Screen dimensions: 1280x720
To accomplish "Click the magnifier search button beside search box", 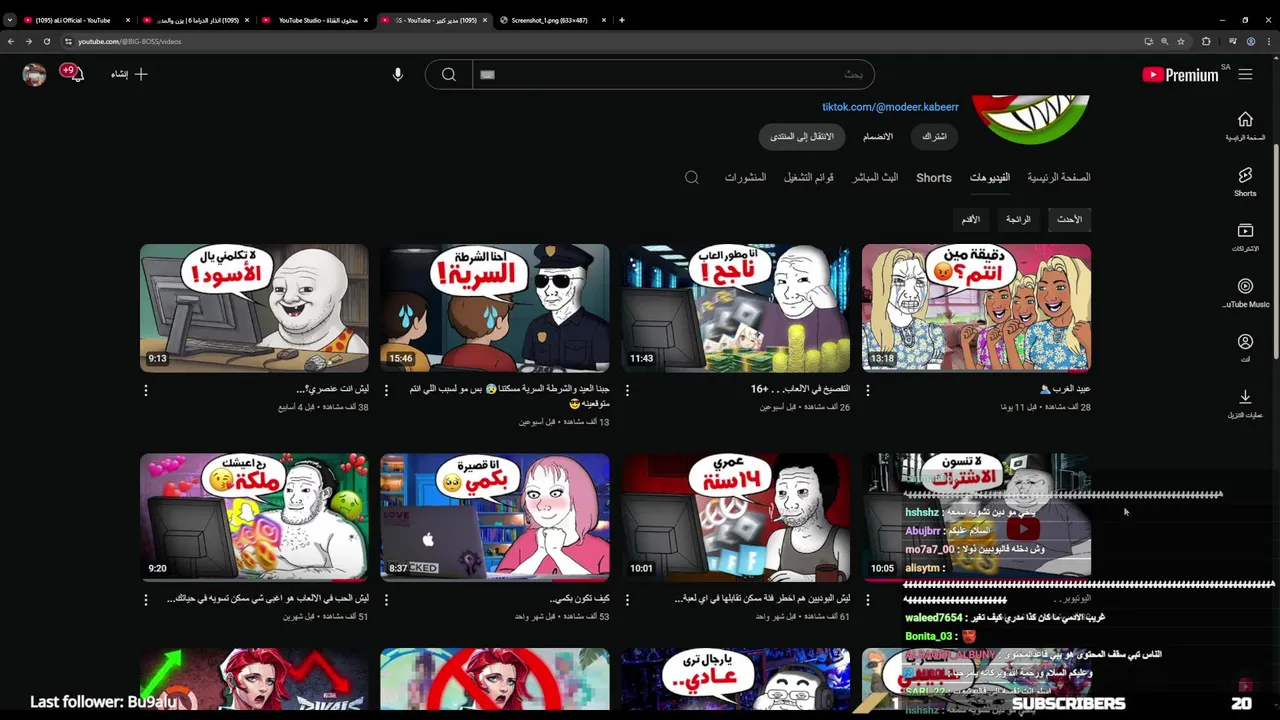I will pos(449,74).
